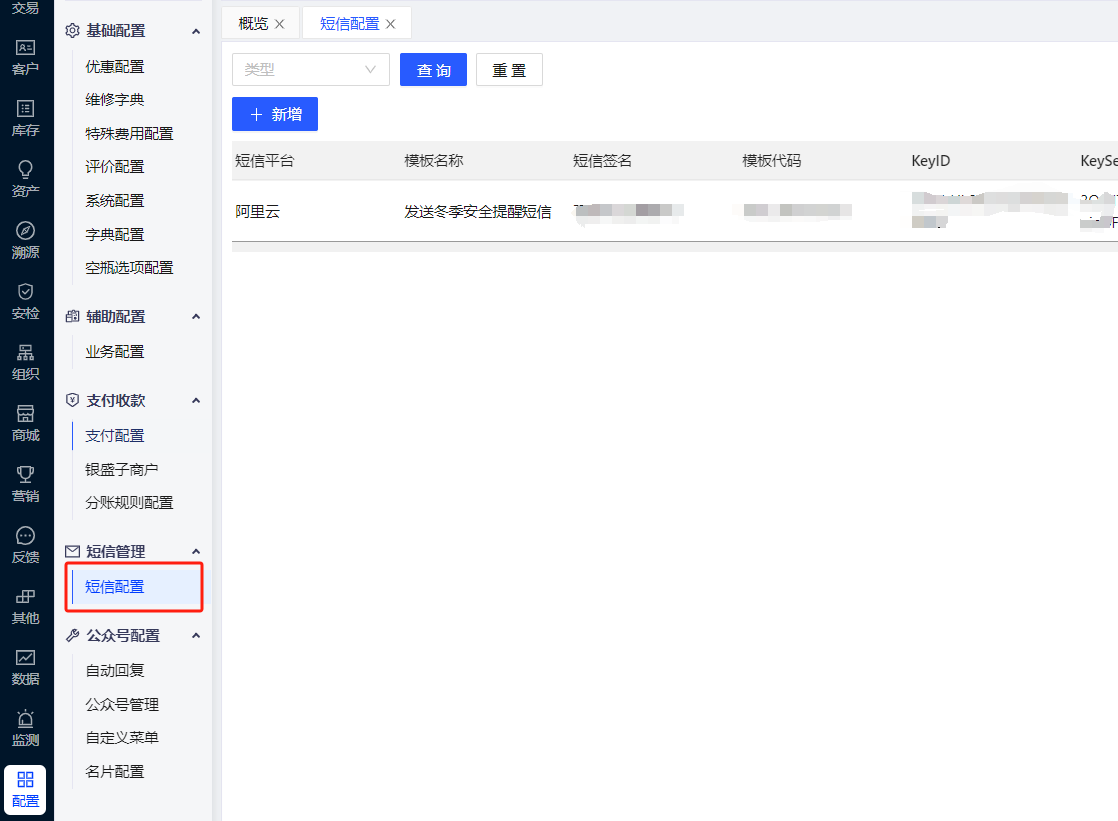The image size is (1118, 821).
Task: Open 银盛子商户 in the sidebar
Action: (122, 469)
